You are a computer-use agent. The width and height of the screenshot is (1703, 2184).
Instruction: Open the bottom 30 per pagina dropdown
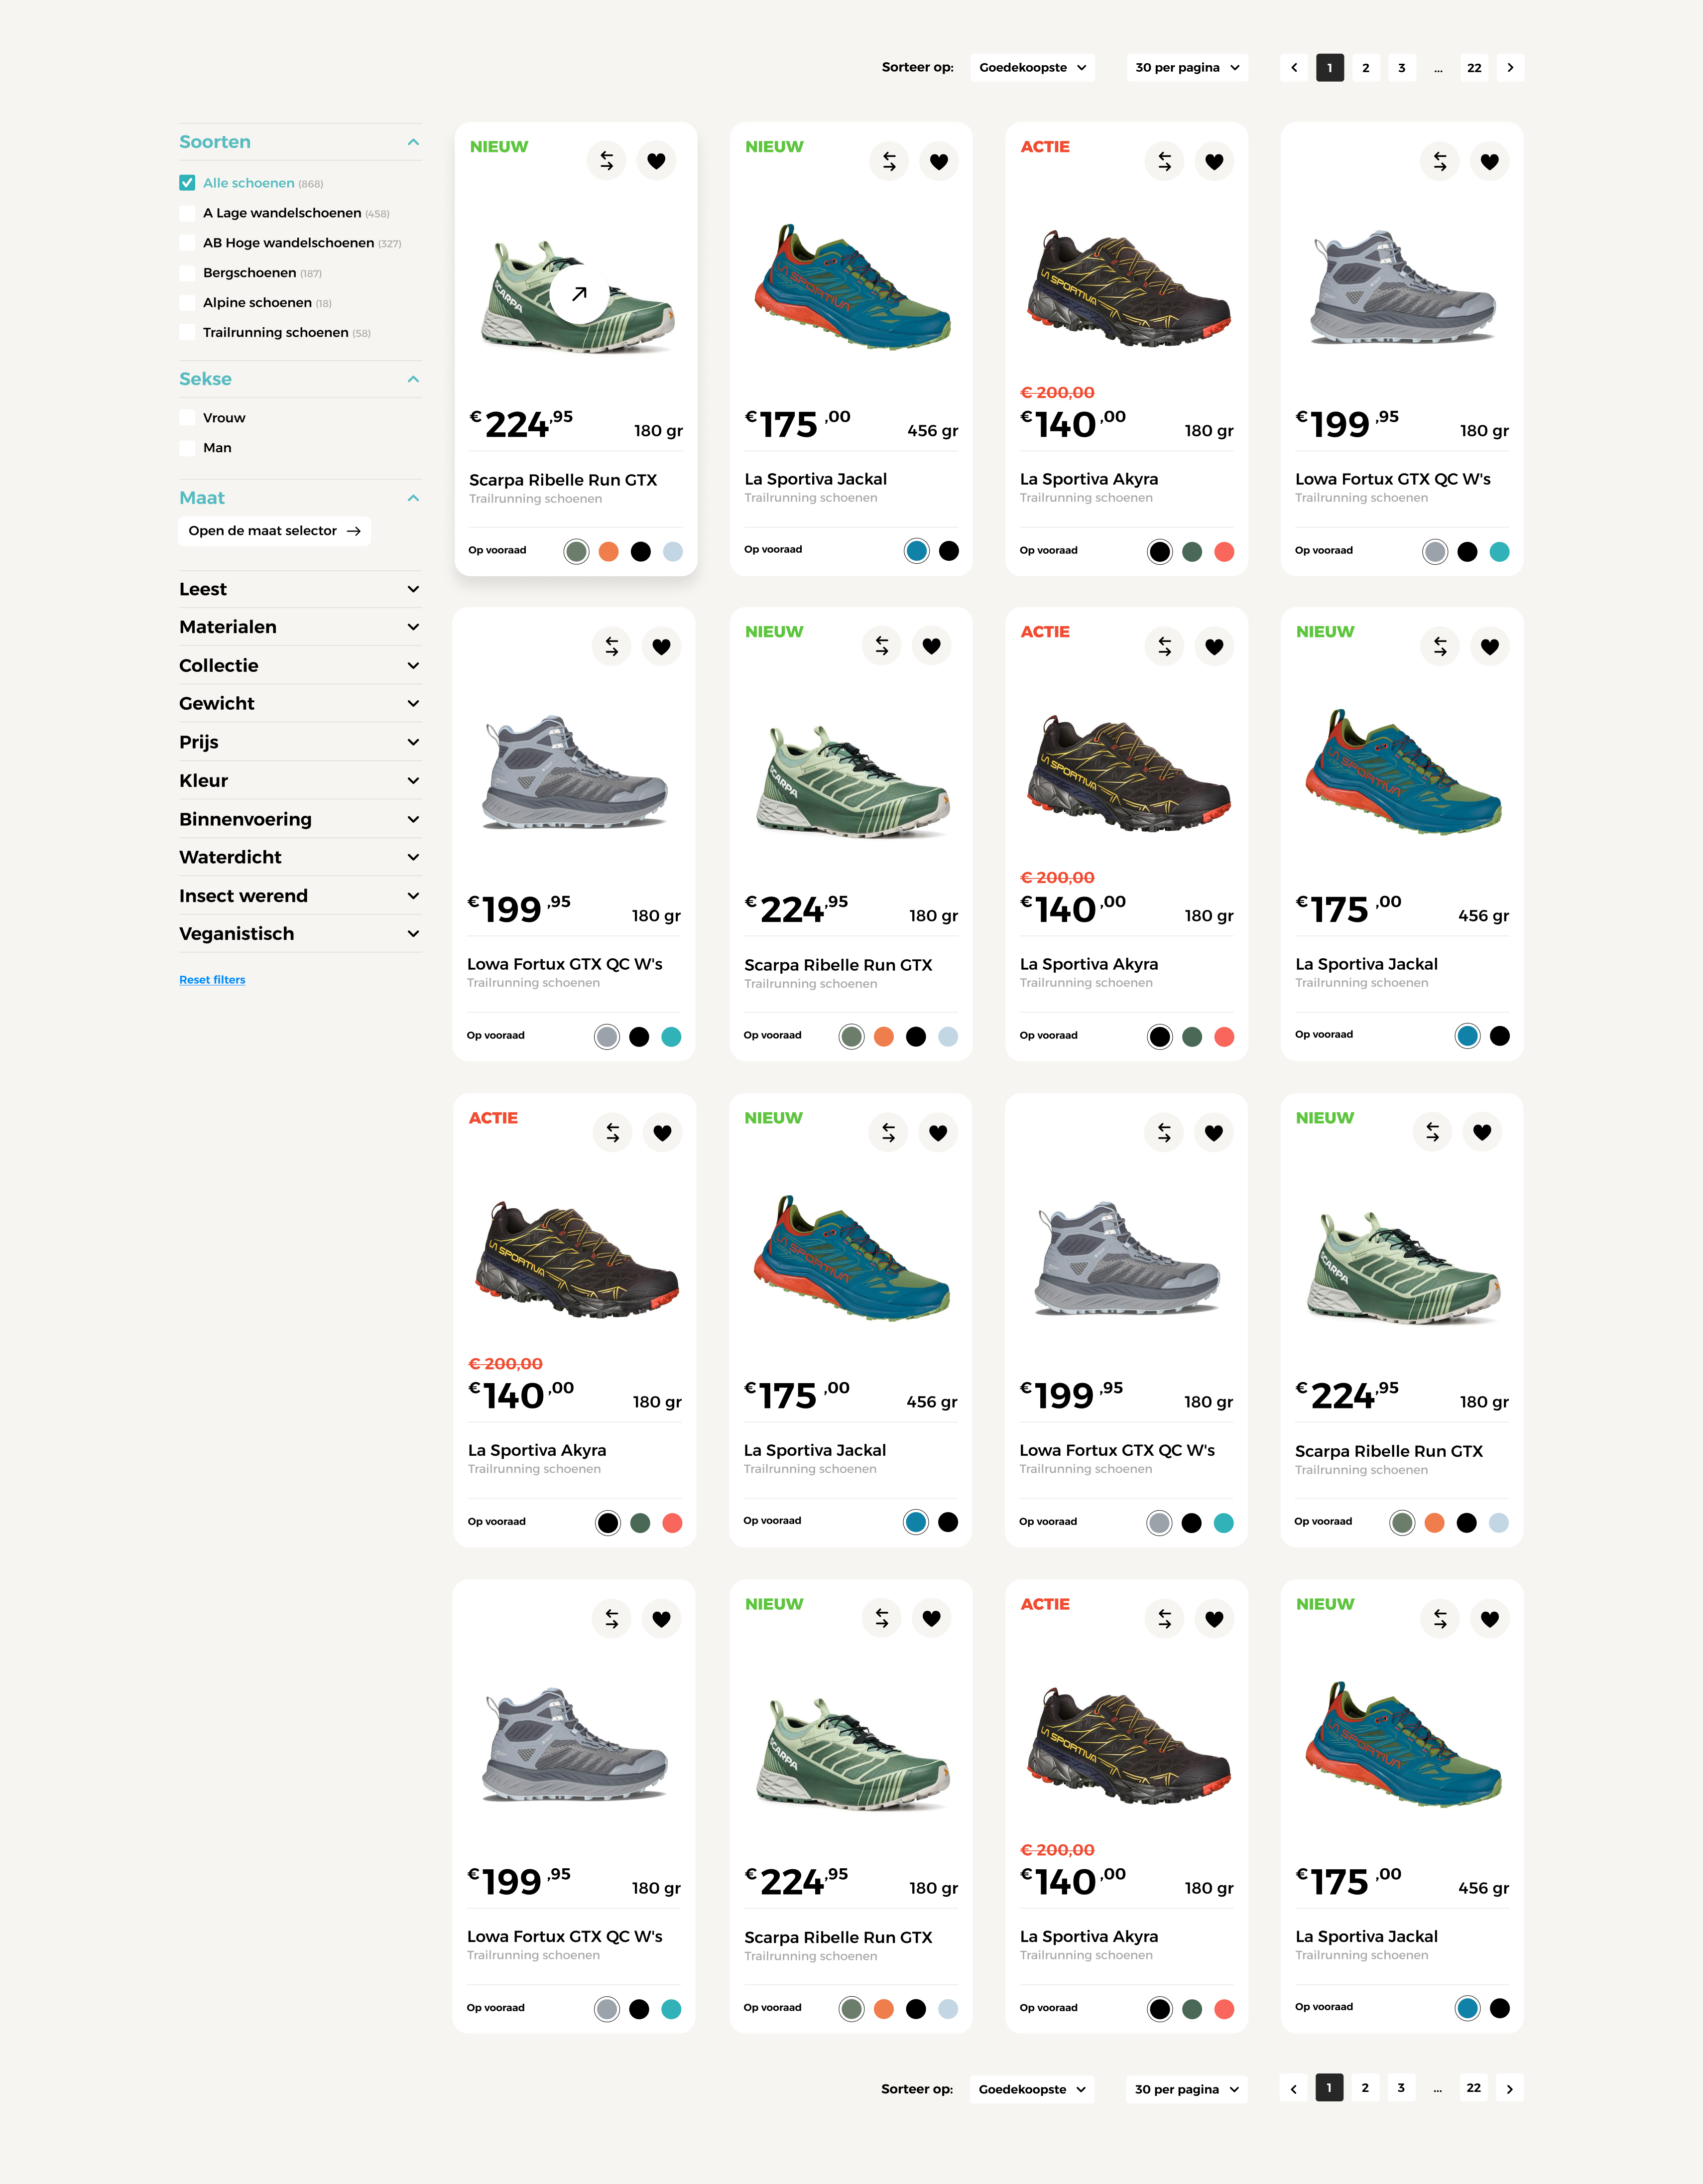click(1187, 2088)
